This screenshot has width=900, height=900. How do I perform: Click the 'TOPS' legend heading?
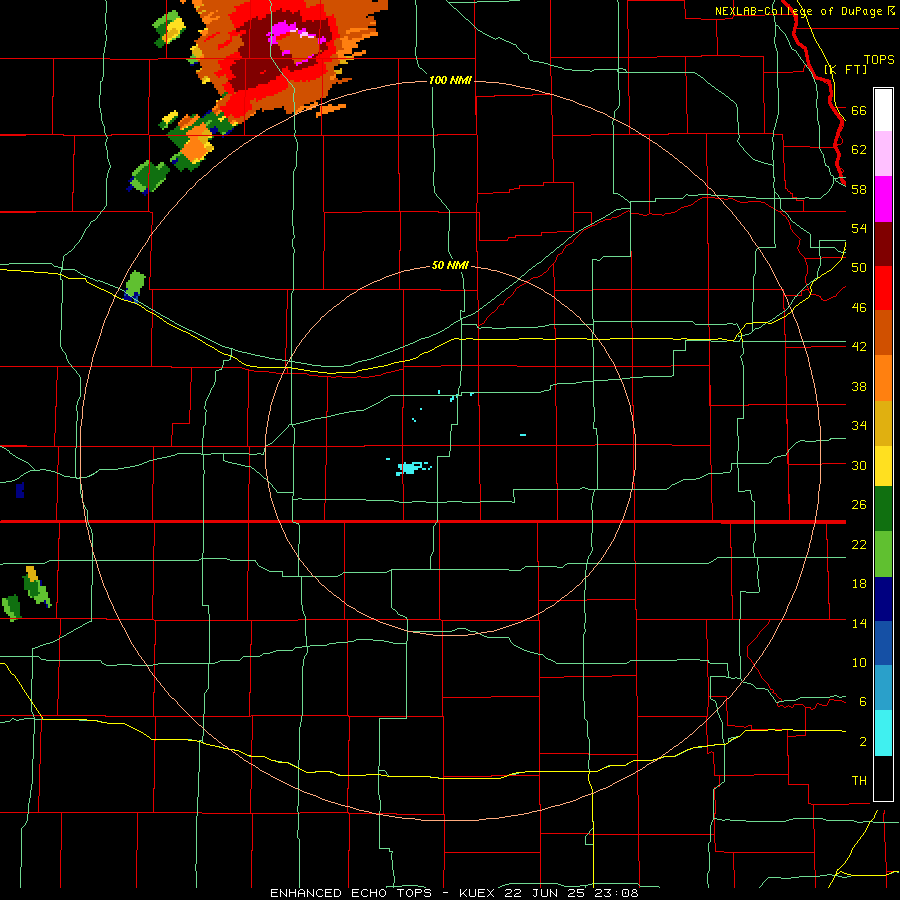point(879,60)
